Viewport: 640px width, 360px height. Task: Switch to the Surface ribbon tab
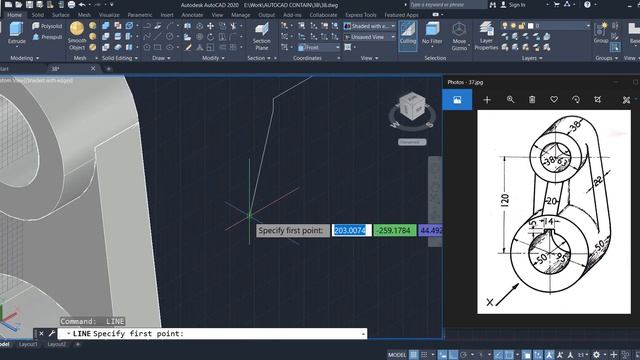click(x=60, y=15)
